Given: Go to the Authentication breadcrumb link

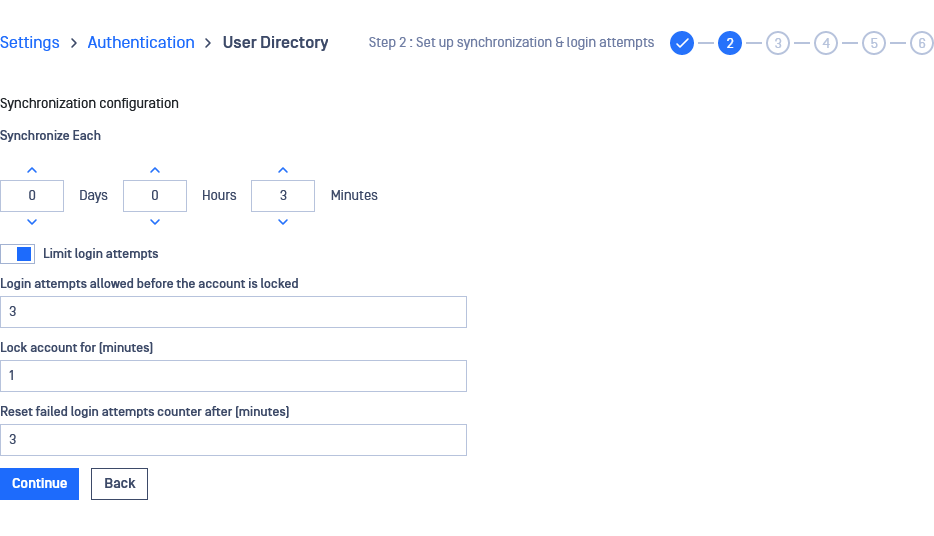Looking at the screenshot, I should click(x=141, y=42).
